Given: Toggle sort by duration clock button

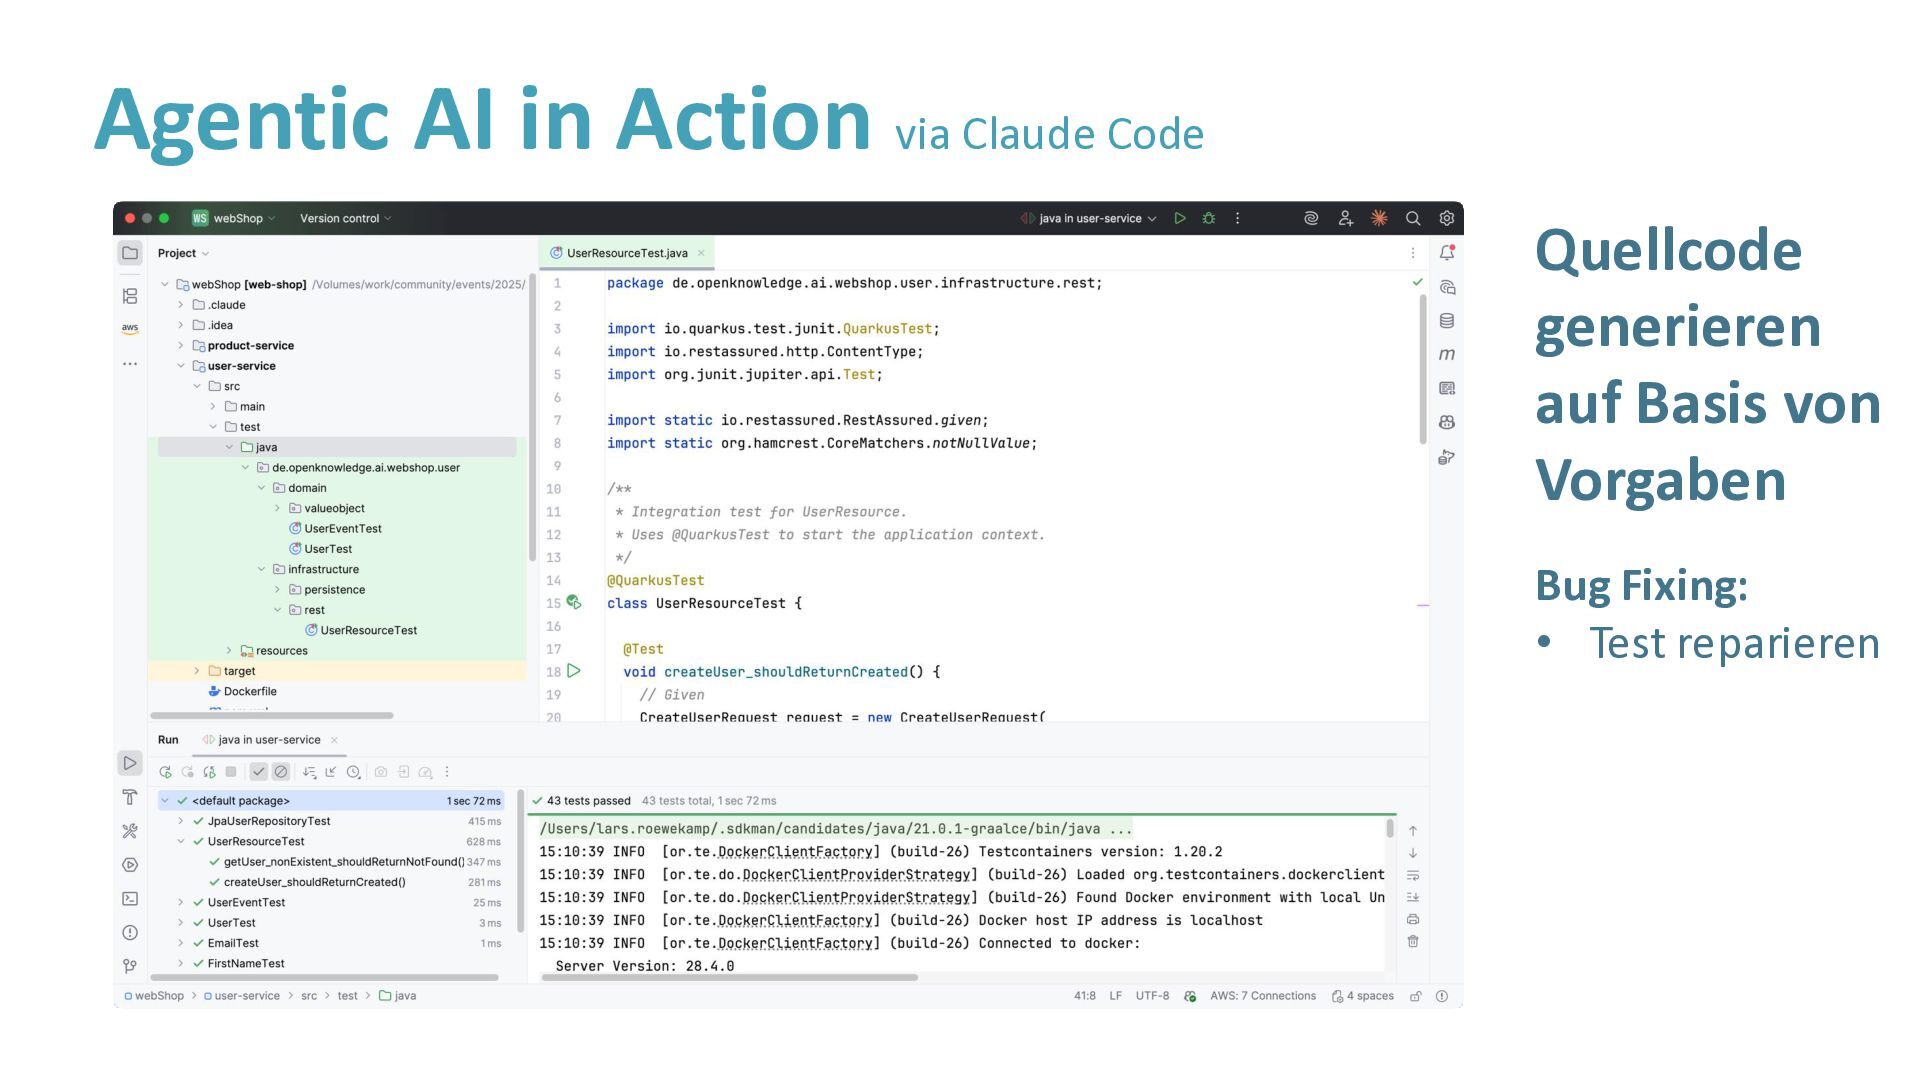Looking at the screenshot, I should 353,772.
